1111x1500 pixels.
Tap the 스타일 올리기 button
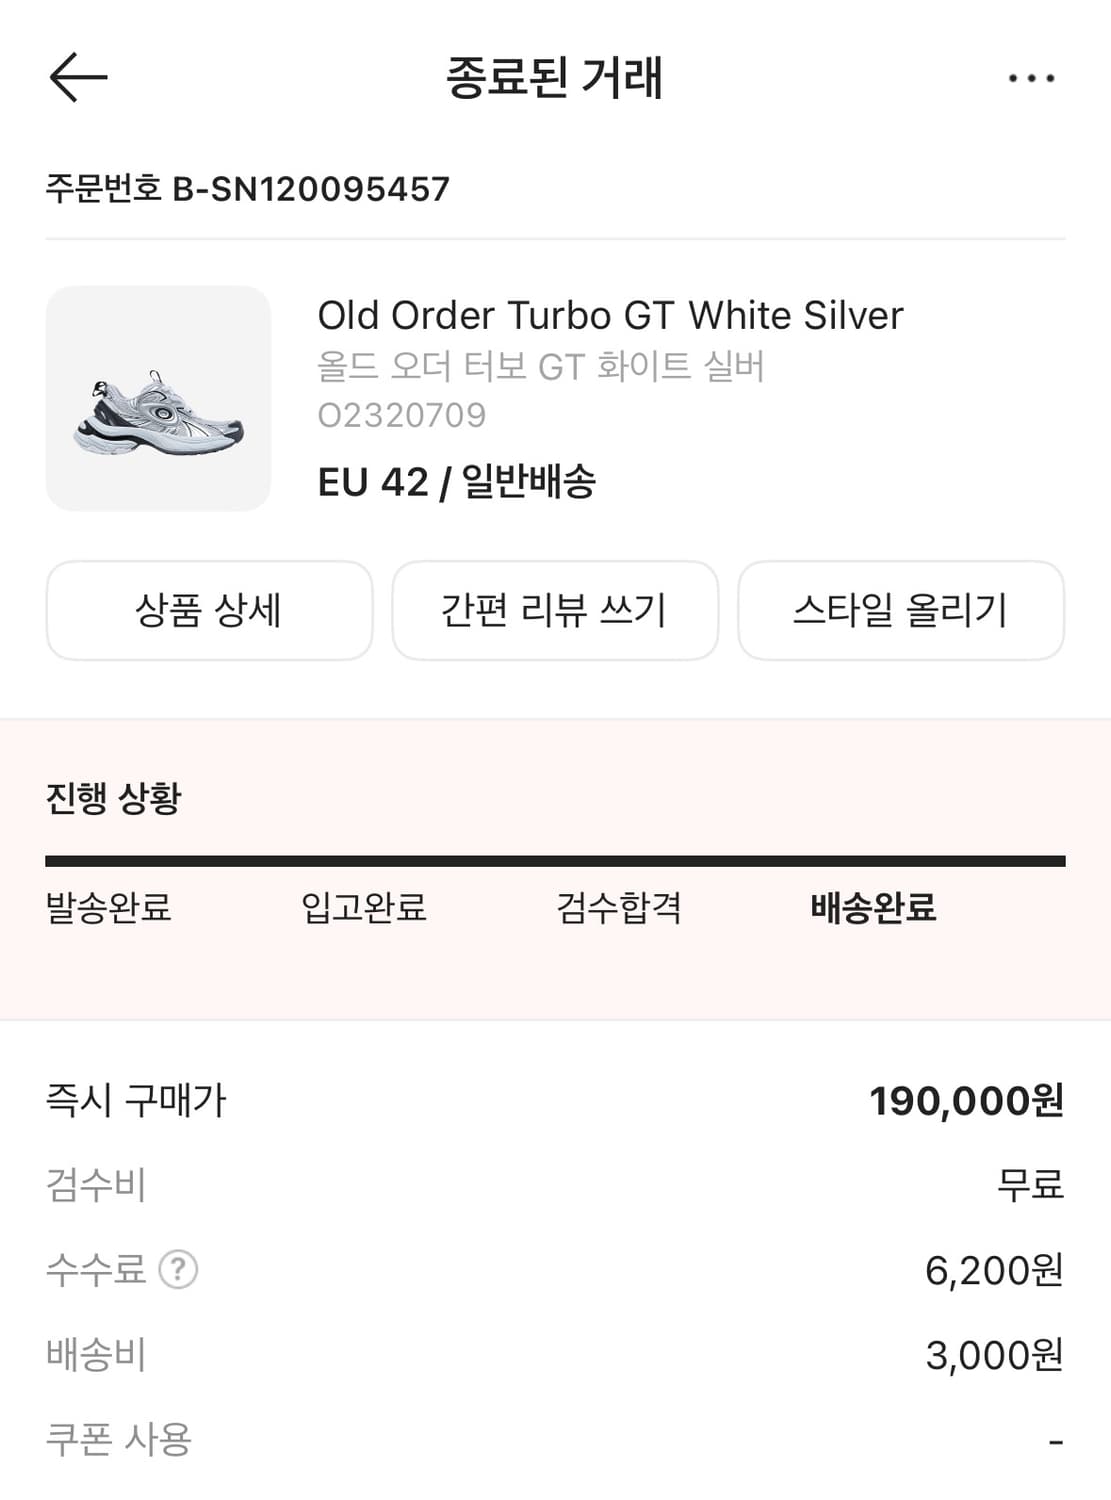pyautogui.click(x=900, y=610)
